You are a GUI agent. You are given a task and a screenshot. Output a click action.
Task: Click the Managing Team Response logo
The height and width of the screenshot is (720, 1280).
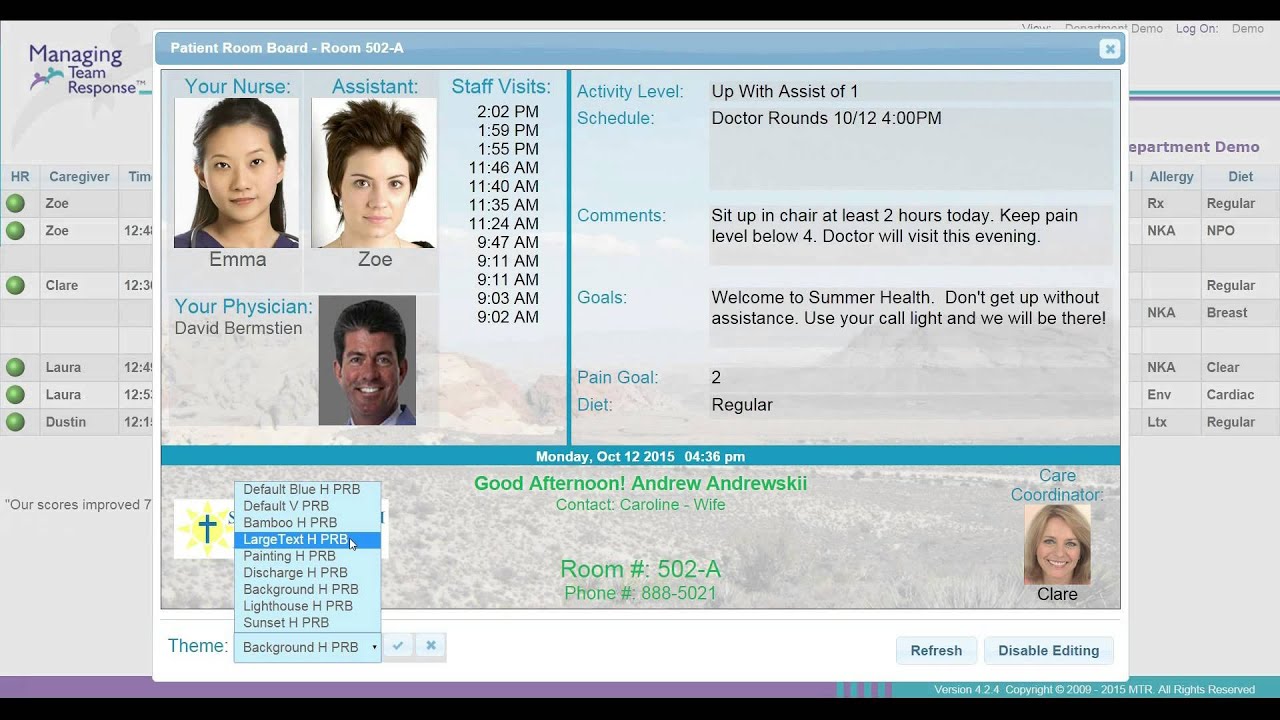(87, 72)
